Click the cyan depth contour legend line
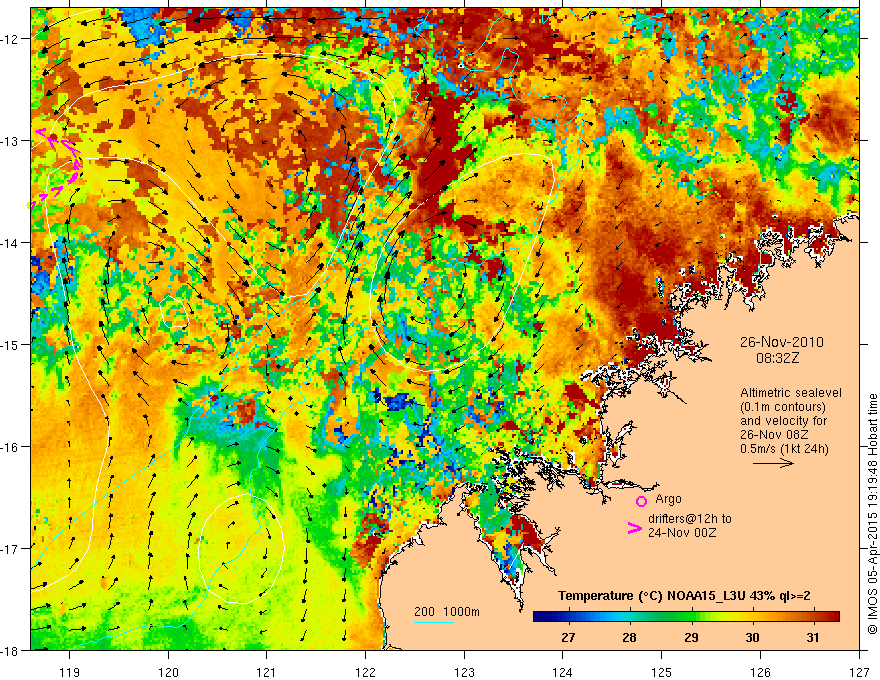 pos(434,622)
